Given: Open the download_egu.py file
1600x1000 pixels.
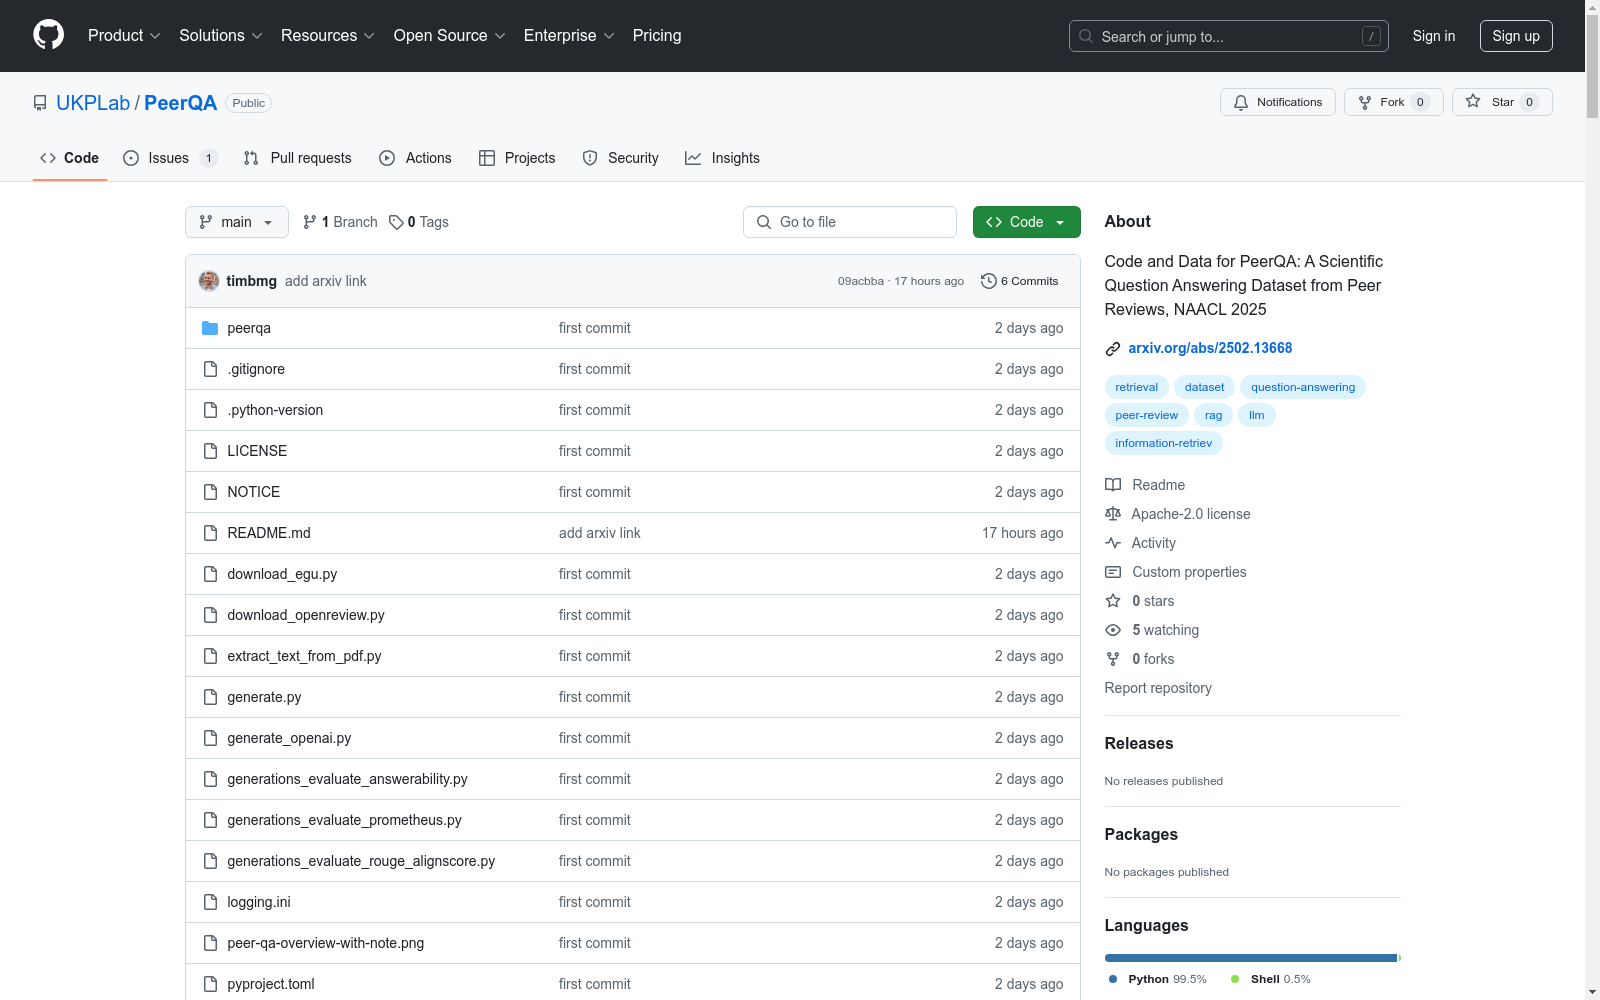Looking at the screenshot, I should (282, 574).
